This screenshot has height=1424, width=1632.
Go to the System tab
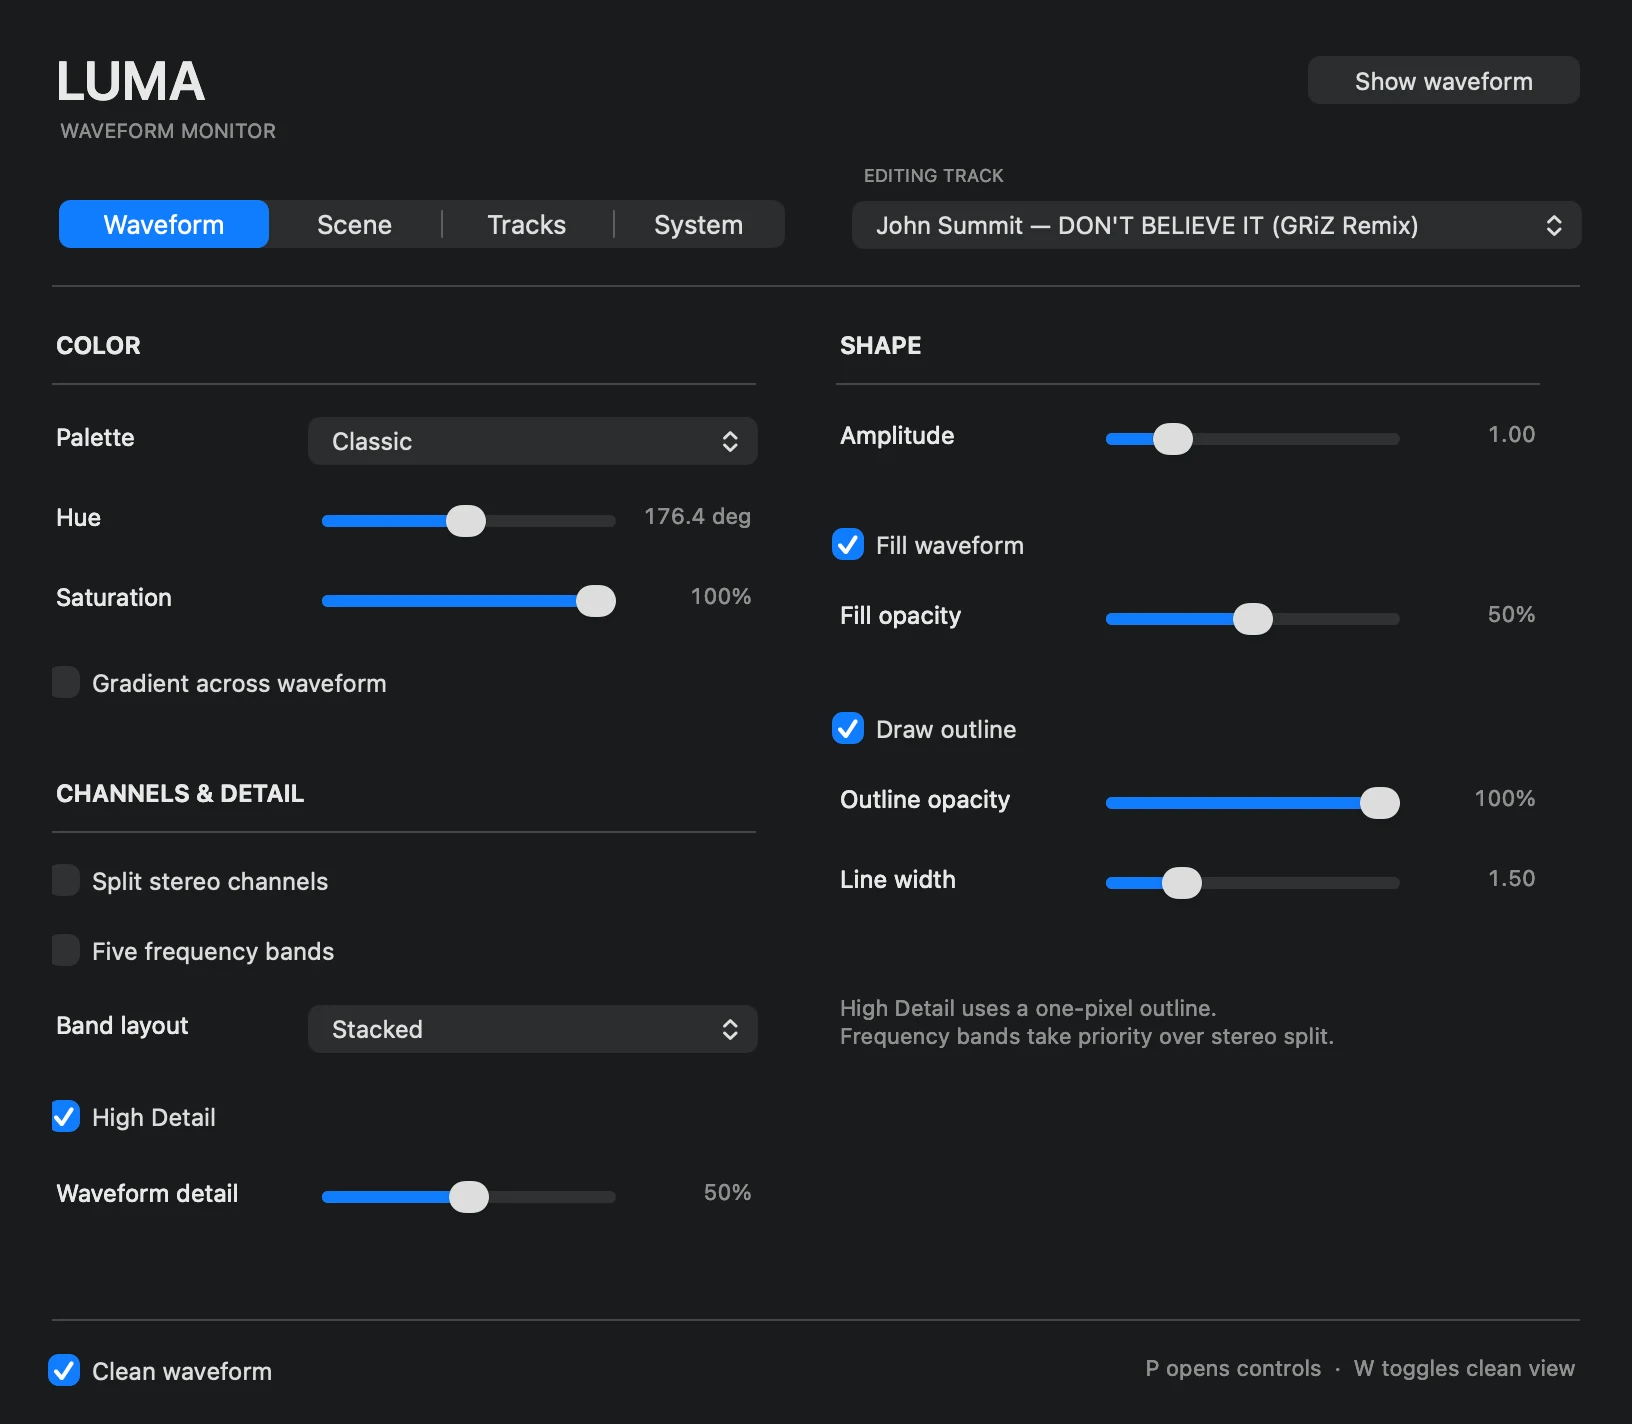[698, 224]
